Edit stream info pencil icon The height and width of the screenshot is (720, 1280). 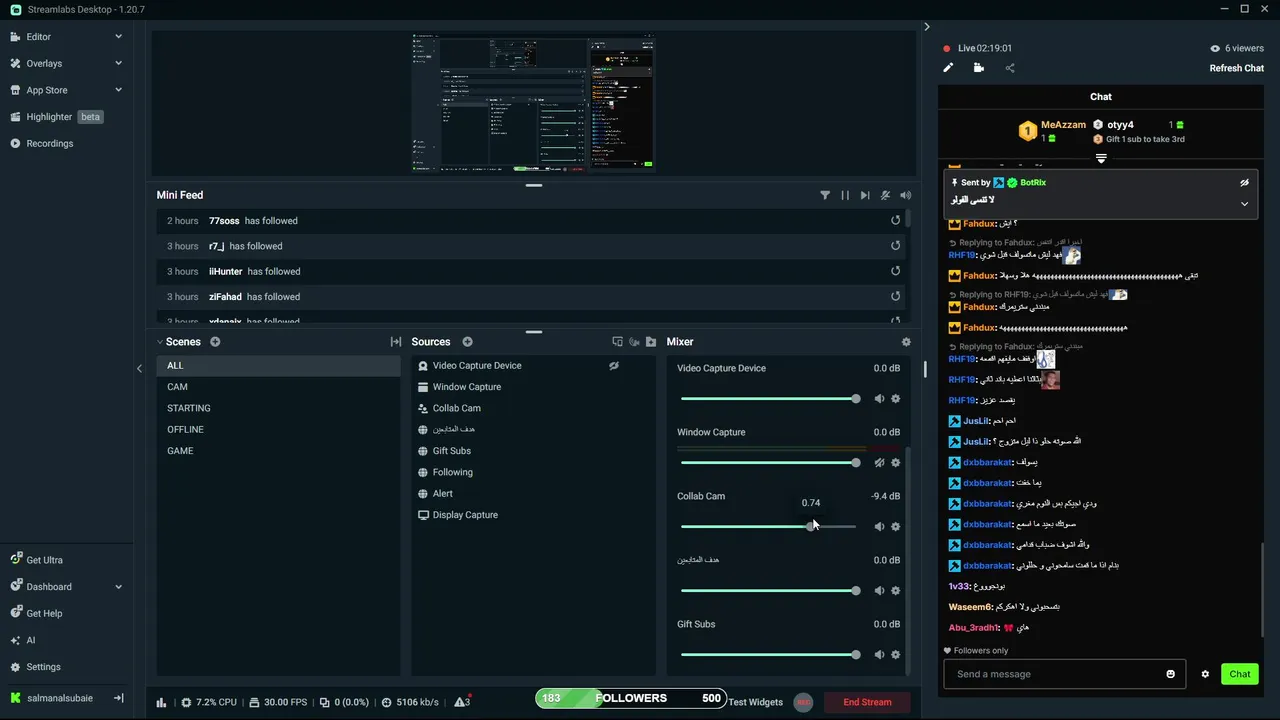tap(948, 68)
